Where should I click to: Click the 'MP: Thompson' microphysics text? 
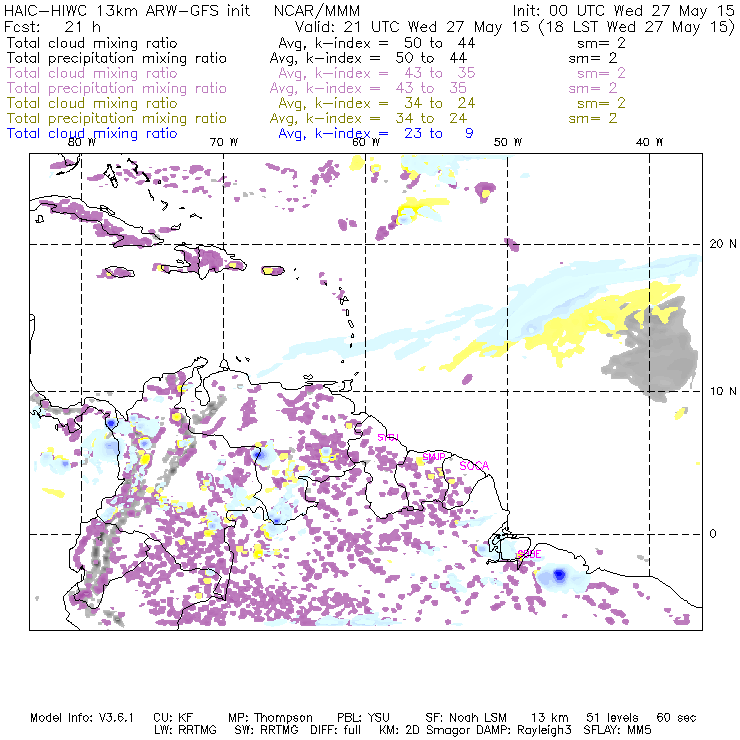click(x=270, y=718)
